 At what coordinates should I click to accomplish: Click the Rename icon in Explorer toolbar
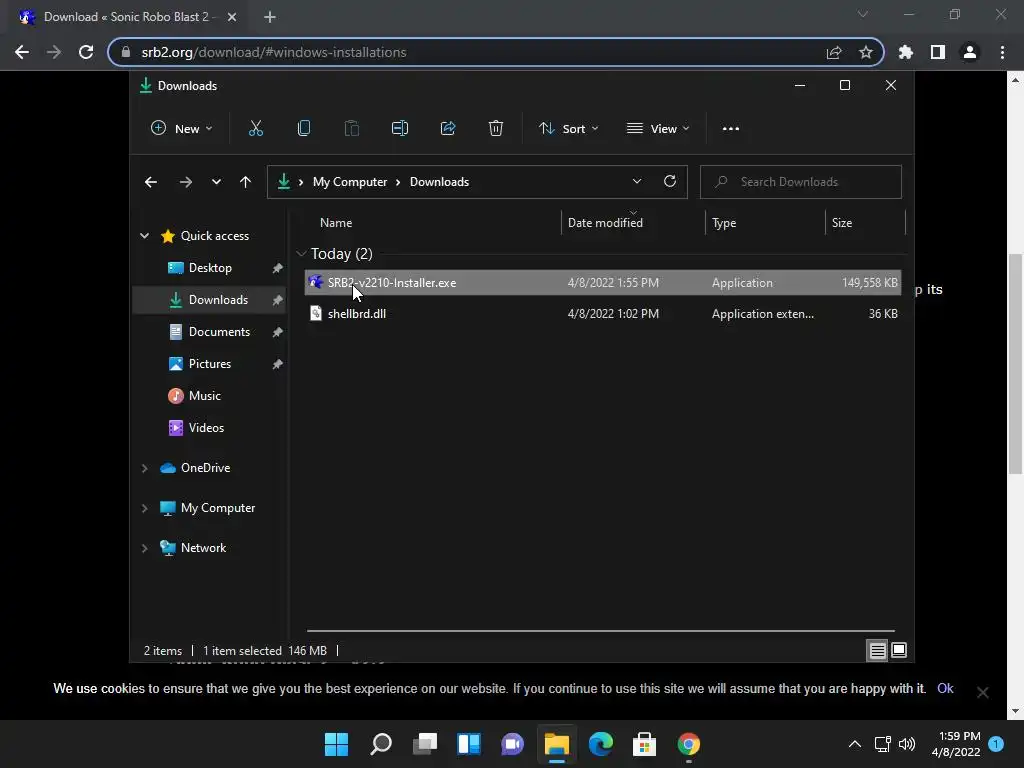point(400,128)
